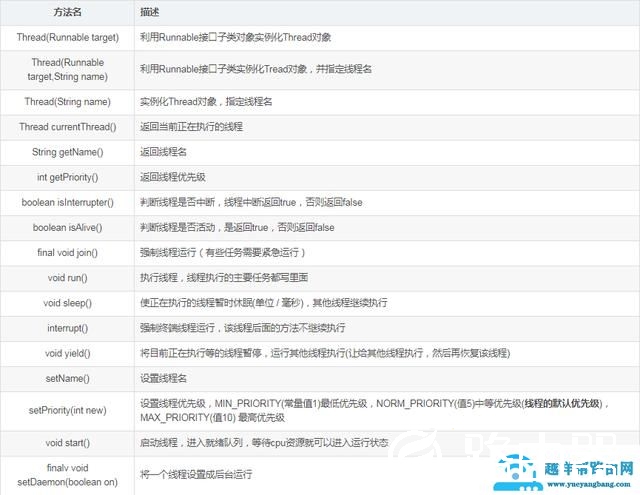640x495 pixels.
Task: Select the 'void yield()' cell
Action: pos(67,353)
